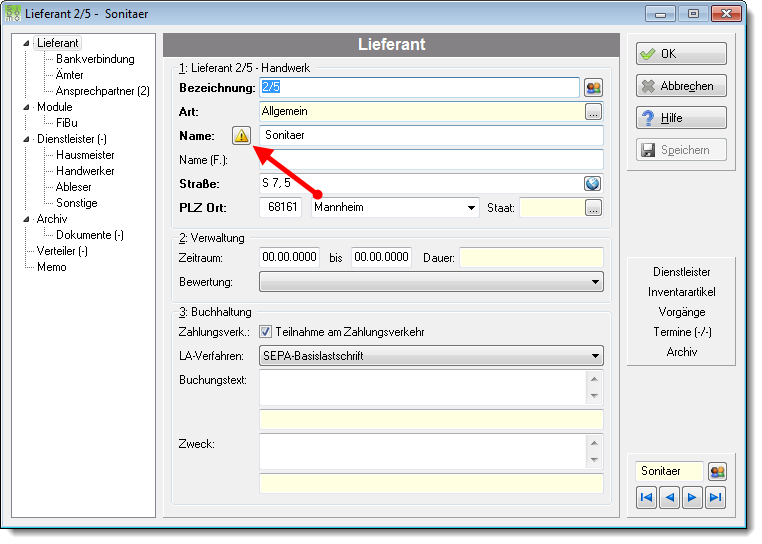Click the Staat field

click(x=552, y=208)
